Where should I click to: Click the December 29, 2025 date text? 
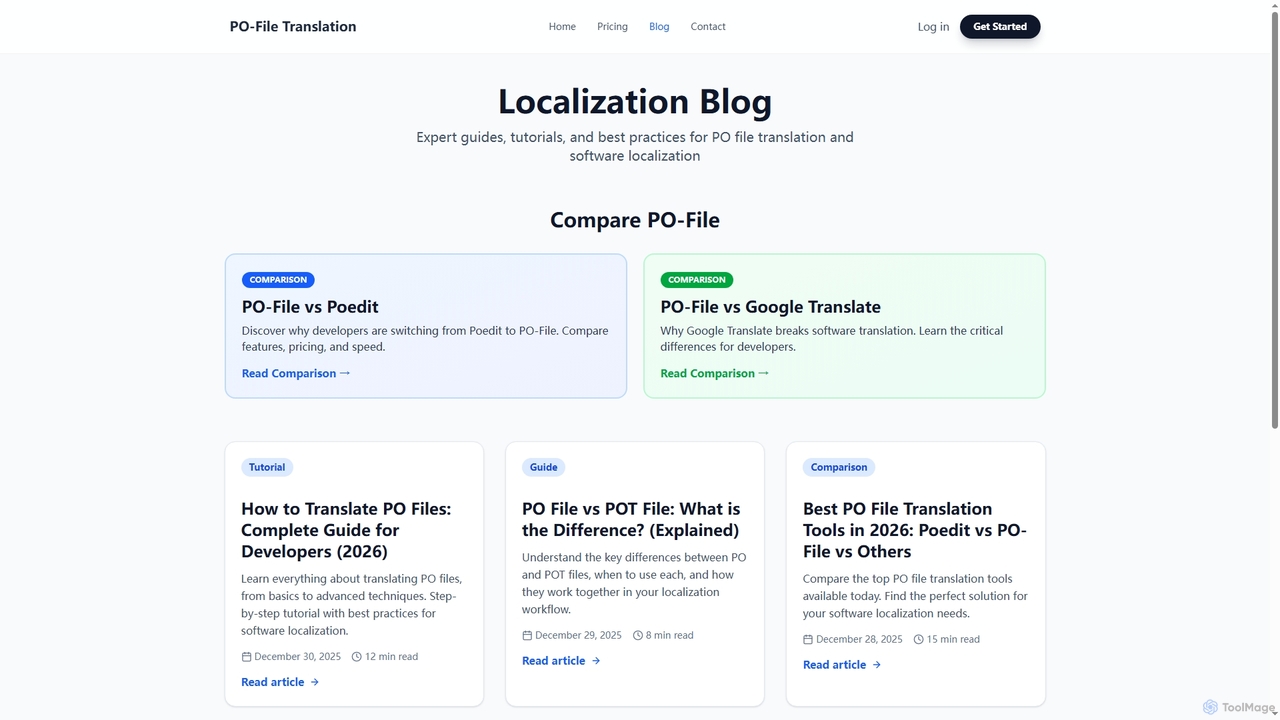pos(579,635)
